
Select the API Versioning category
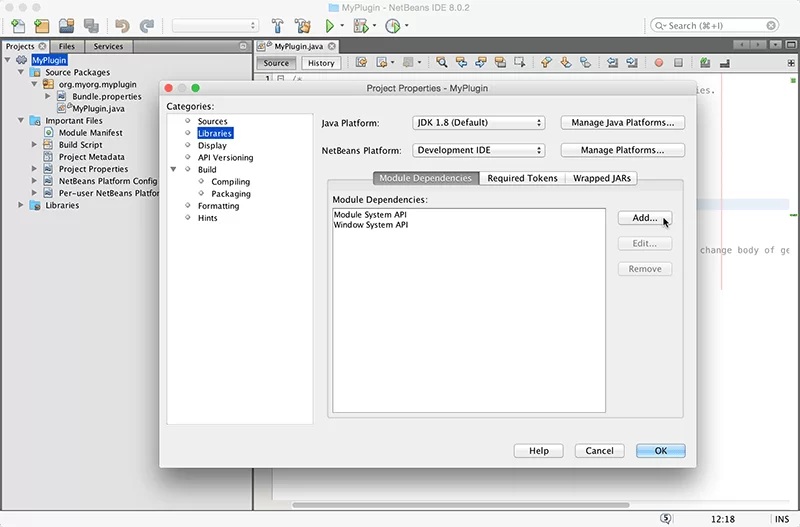[226, 158]
